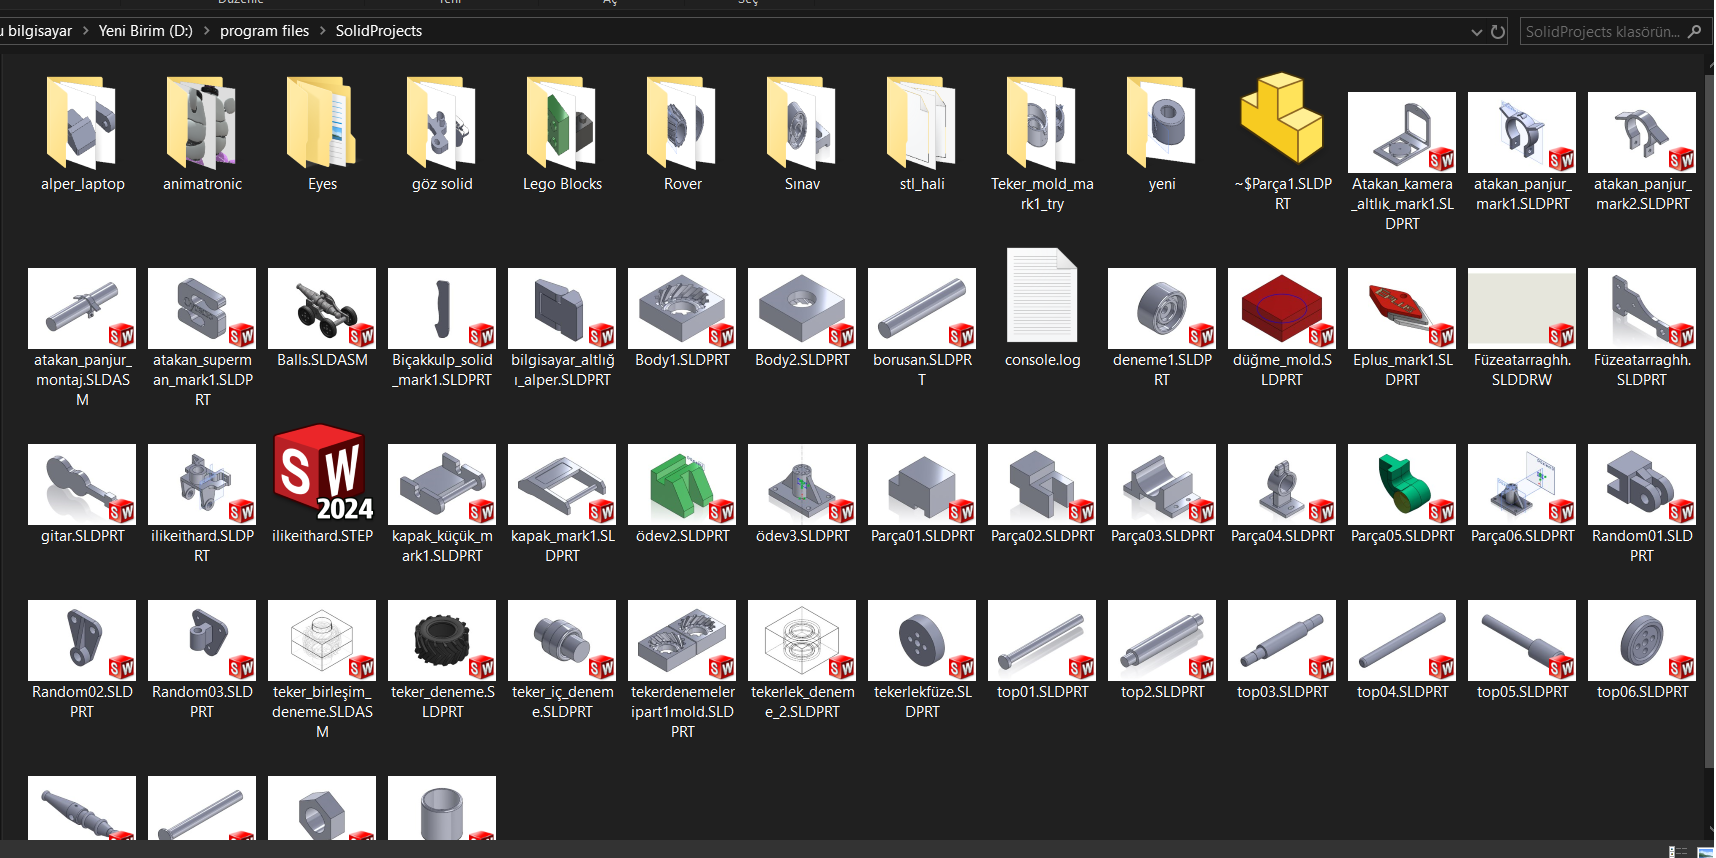Open the stl_hali folder
Screen dimensions: 1716x858
[x=922, y=133]
